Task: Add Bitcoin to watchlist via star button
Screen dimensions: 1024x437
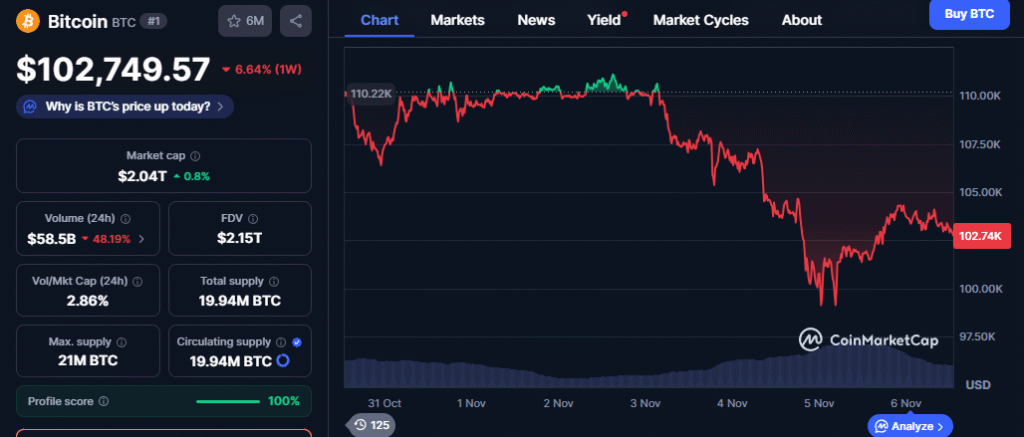Action: pyautogui.click(x=245, y=21)
